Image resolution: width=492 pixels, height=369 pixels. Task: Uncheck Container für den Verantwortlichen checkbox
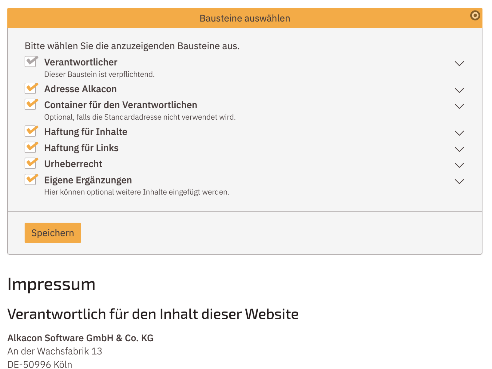pyautogui.click(x=31, y=104)
